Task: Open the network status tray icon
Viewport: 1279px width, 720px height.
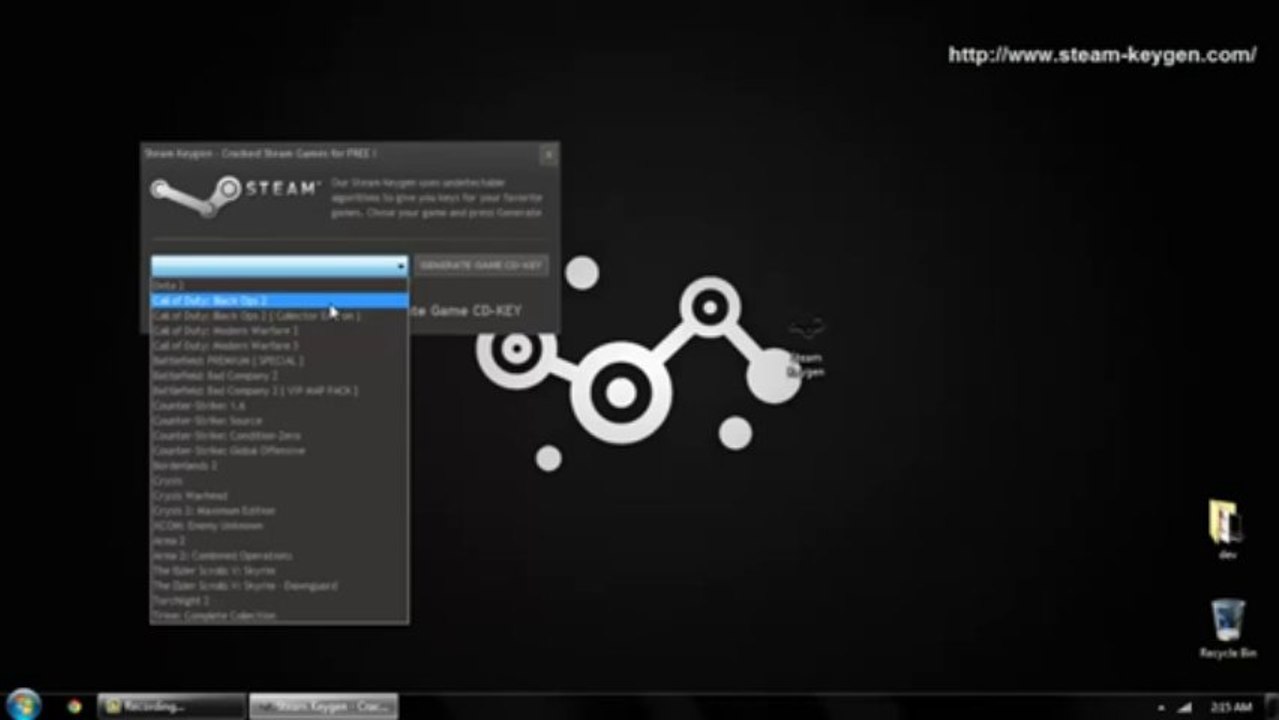Action: click(1185, 706)
